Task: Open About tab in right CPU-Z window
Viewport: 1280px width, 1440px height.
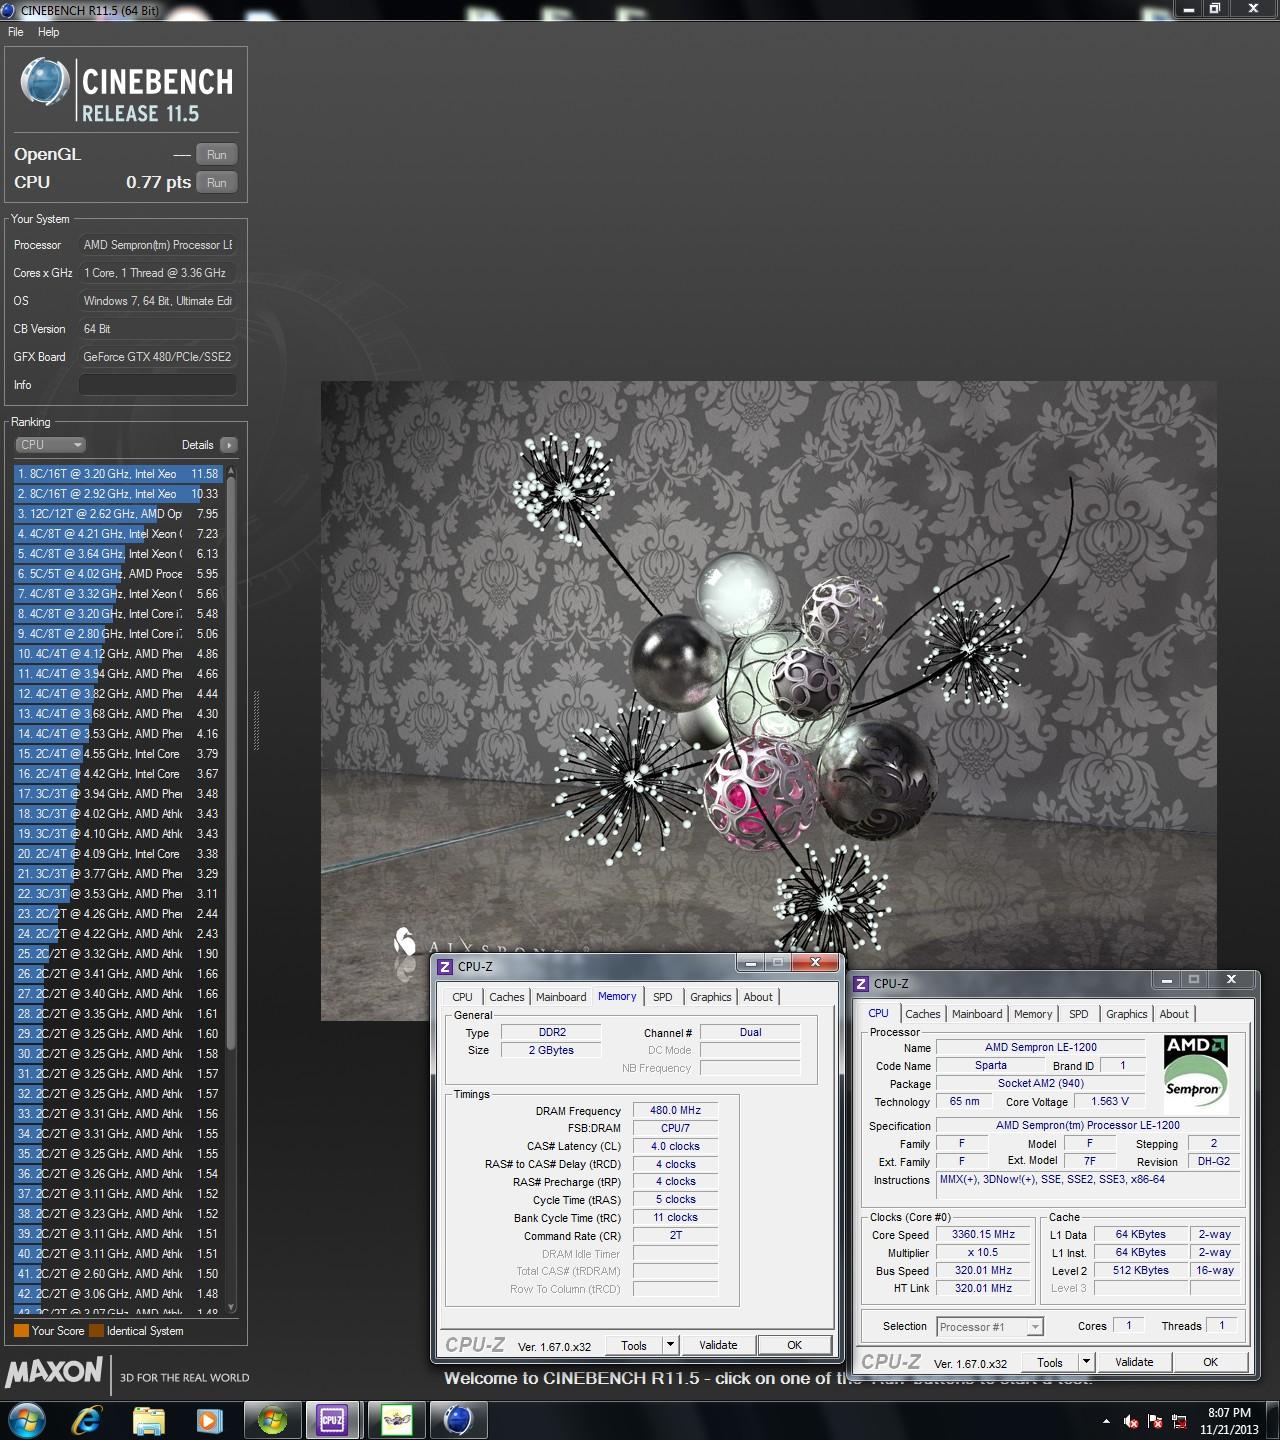Action: [1174, 1014]
